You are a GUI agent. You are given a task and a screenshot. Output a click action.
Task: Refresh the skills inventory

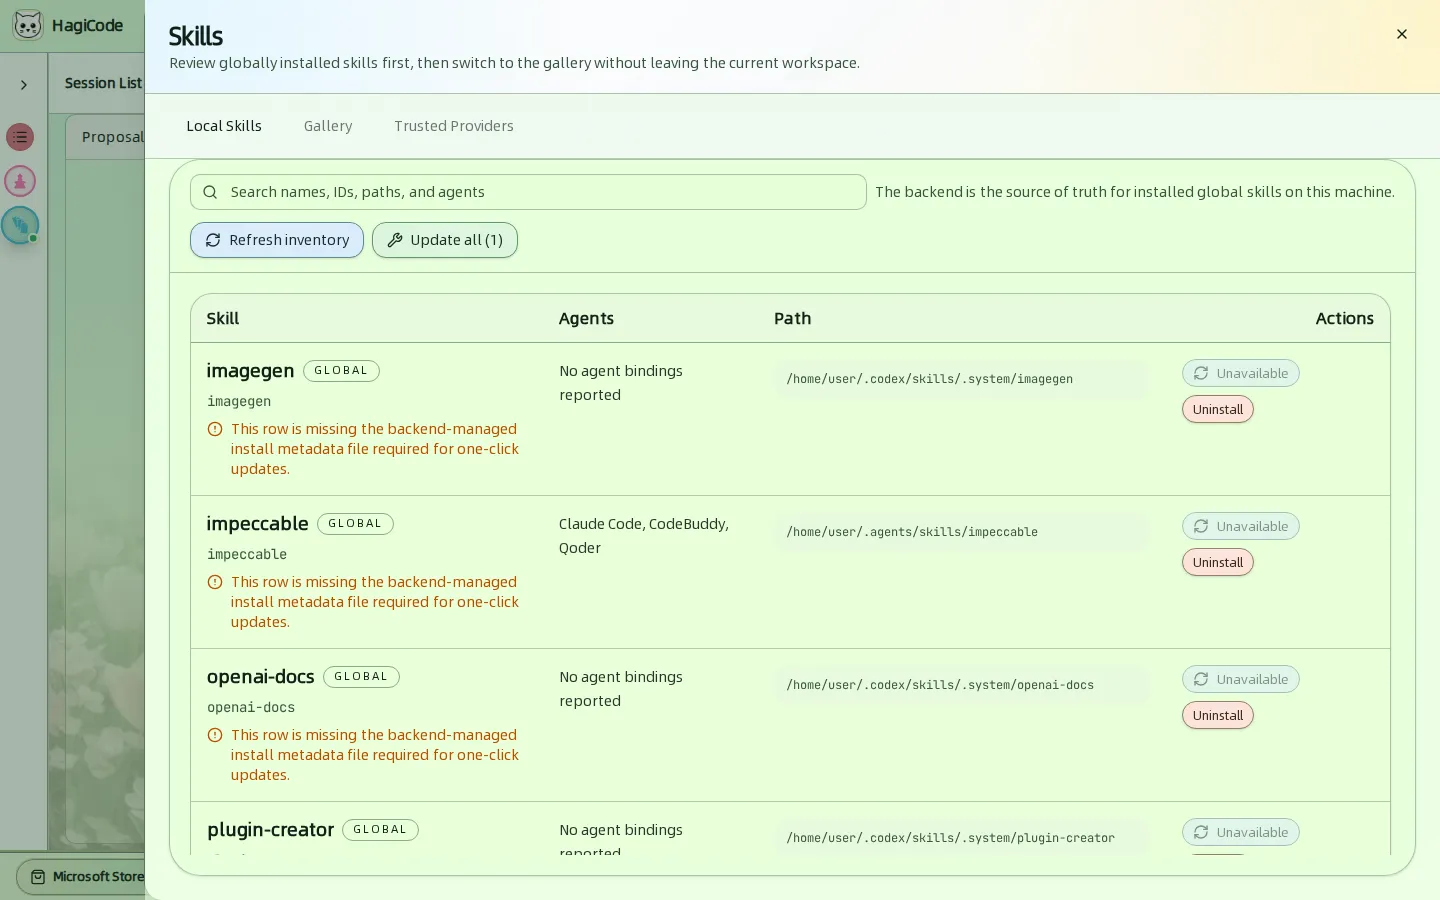(x=277, y=240)
